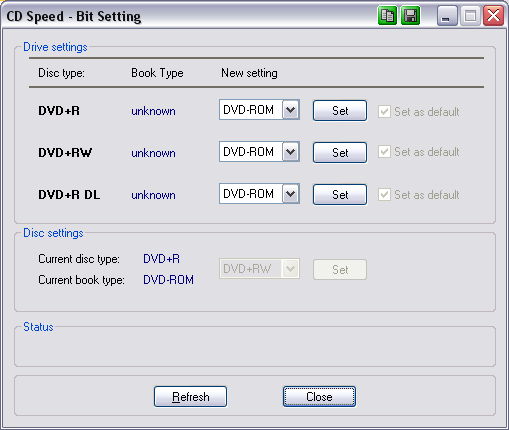Image resolution: width=509 pixels, height=430 pixels.
Task: Click the 'Disc settings' group title
Action: click(53, 233)
